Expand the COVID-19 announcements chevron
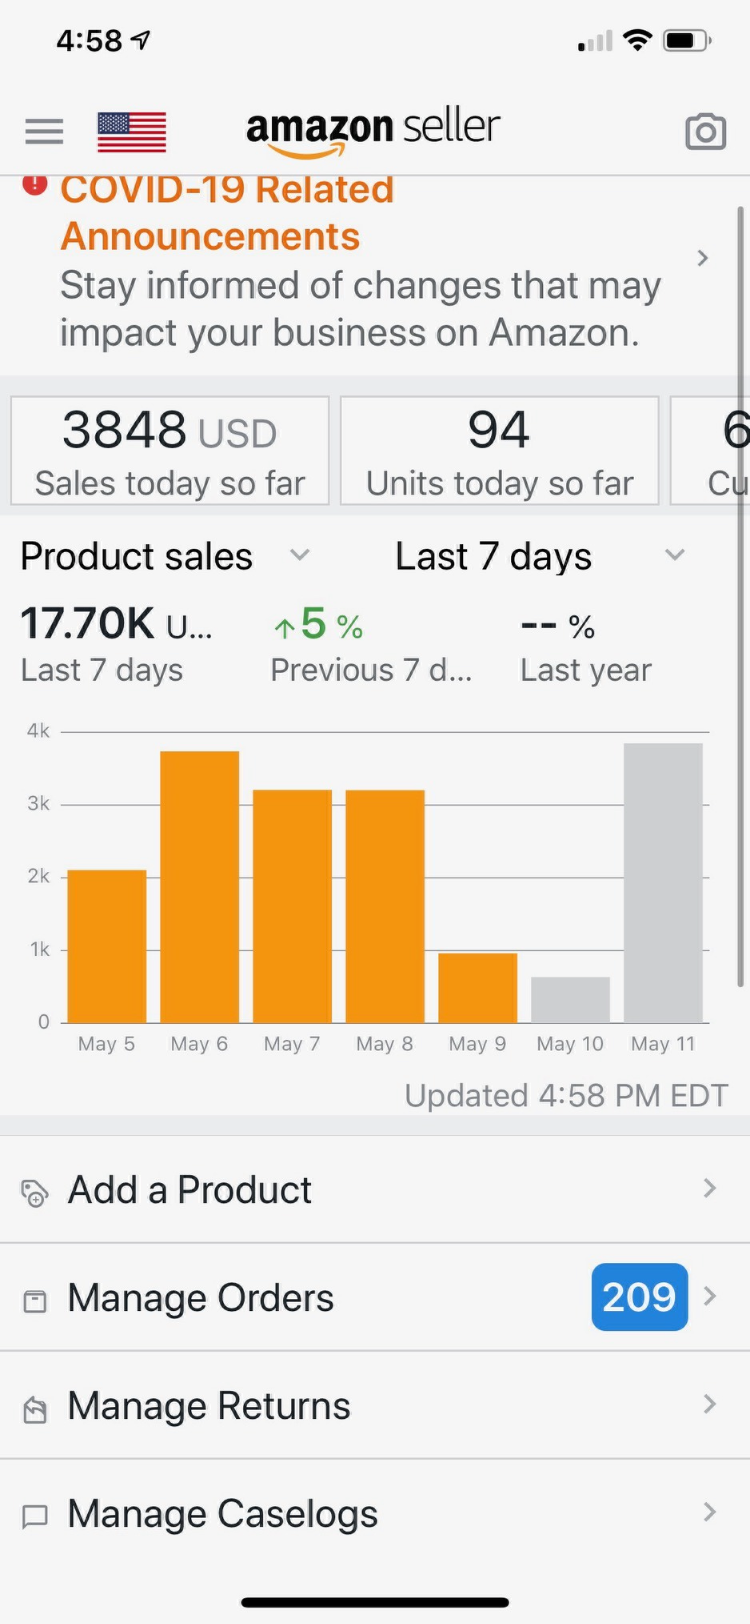The image size is (750, 1624). click(703, 259)
